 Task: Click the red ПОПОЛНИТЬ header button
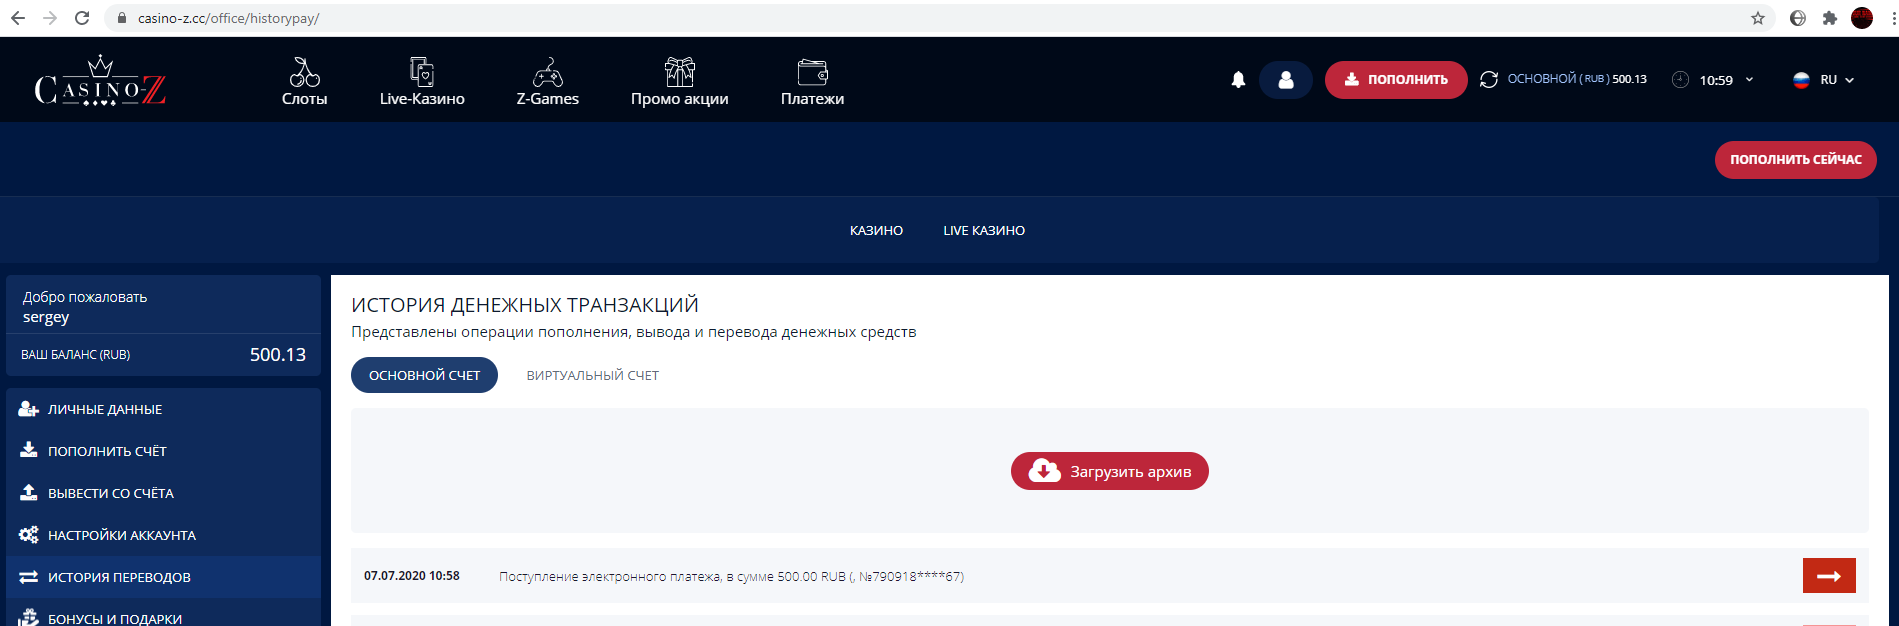[x=1396, y=80]
